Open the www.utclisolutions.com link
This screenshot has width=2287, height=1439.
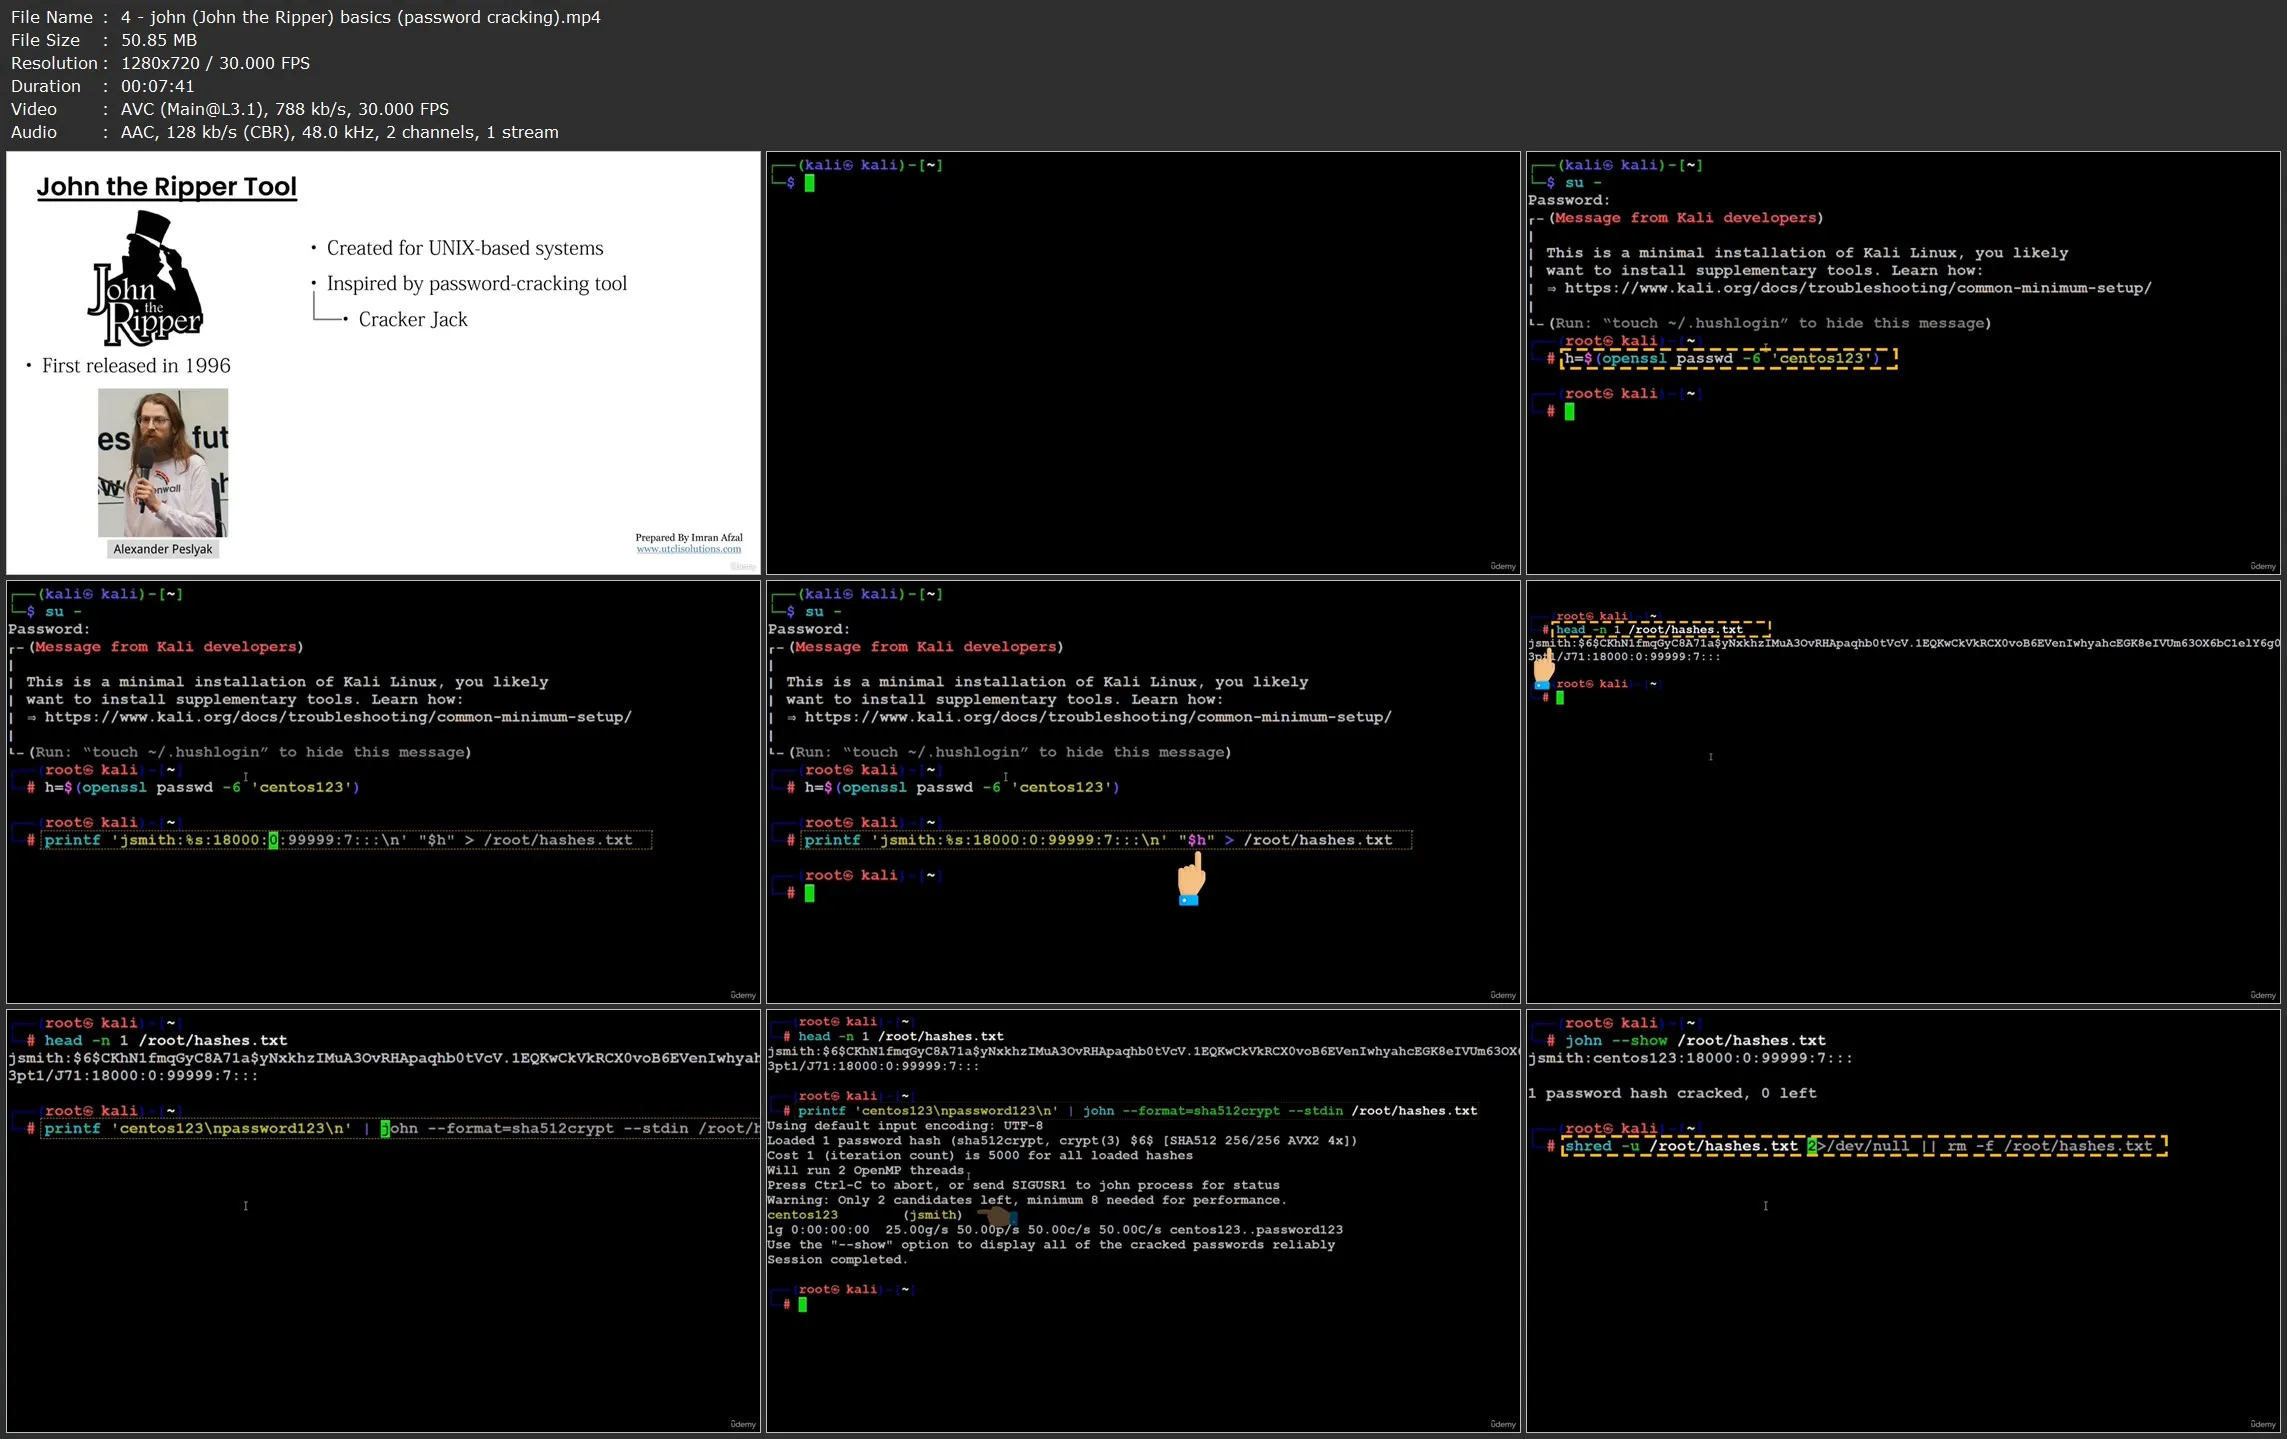coord(688,549)
